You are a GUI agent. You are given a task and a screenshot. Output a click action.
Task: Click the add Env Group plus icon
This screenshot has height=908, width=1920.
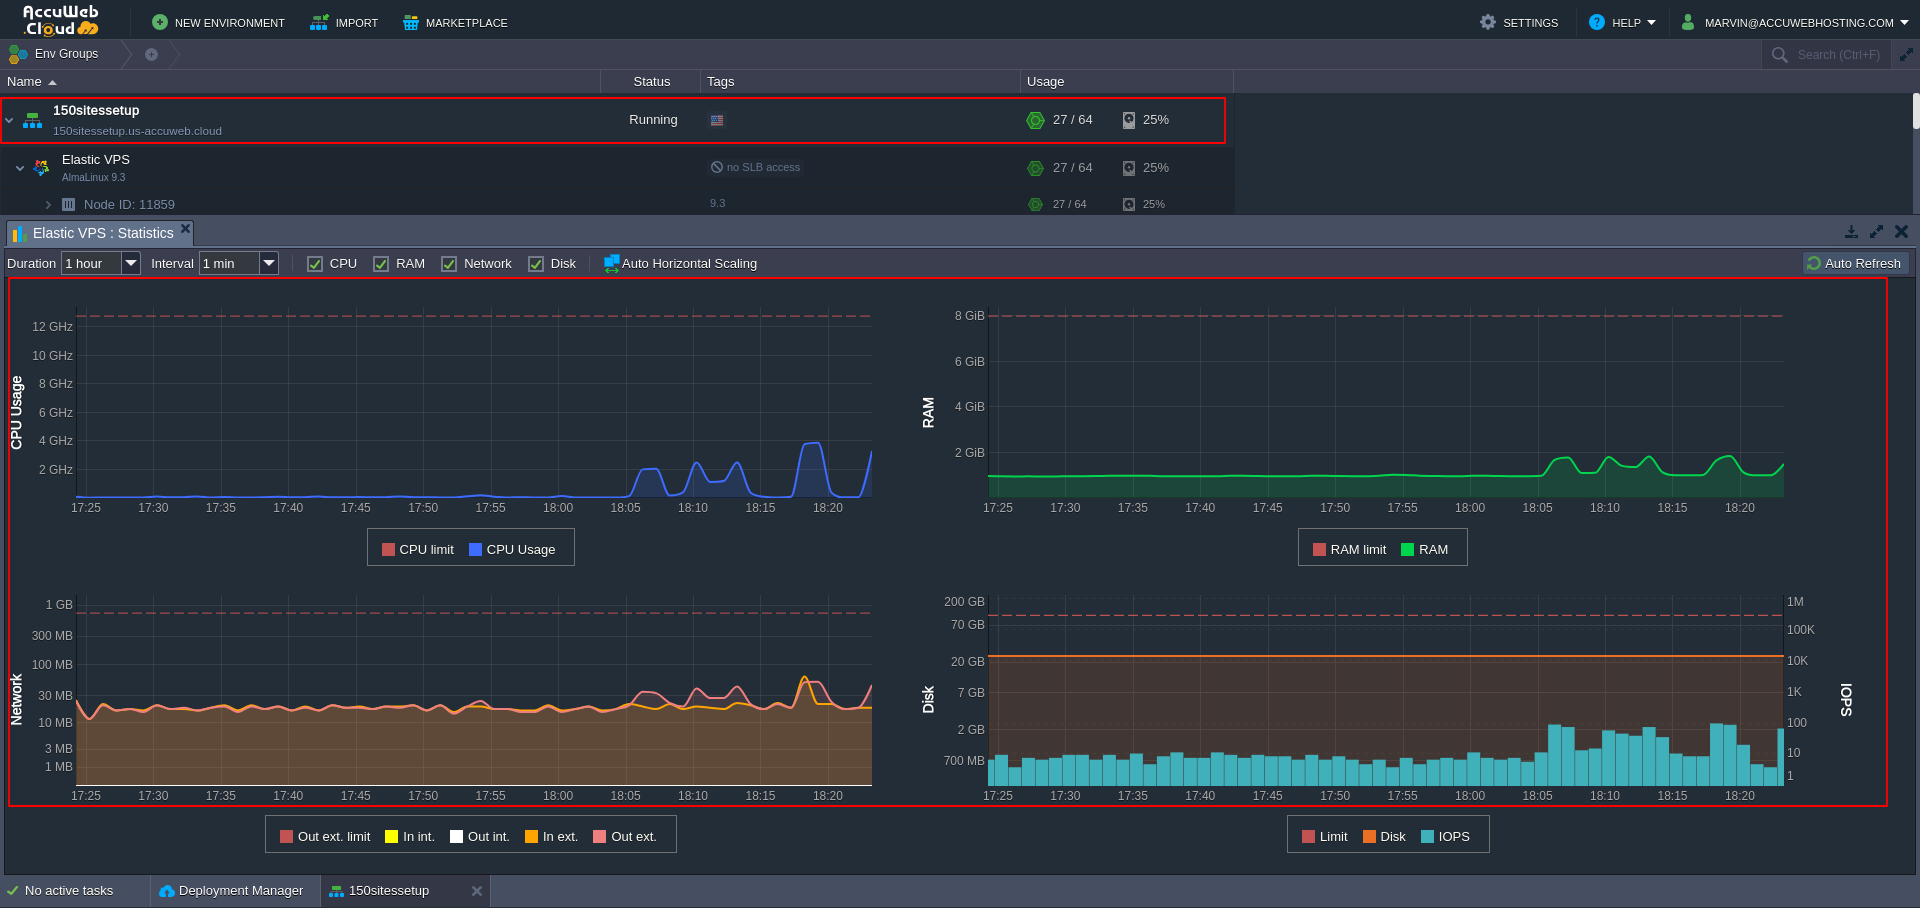pyautogui.click(x=151, y=54)
